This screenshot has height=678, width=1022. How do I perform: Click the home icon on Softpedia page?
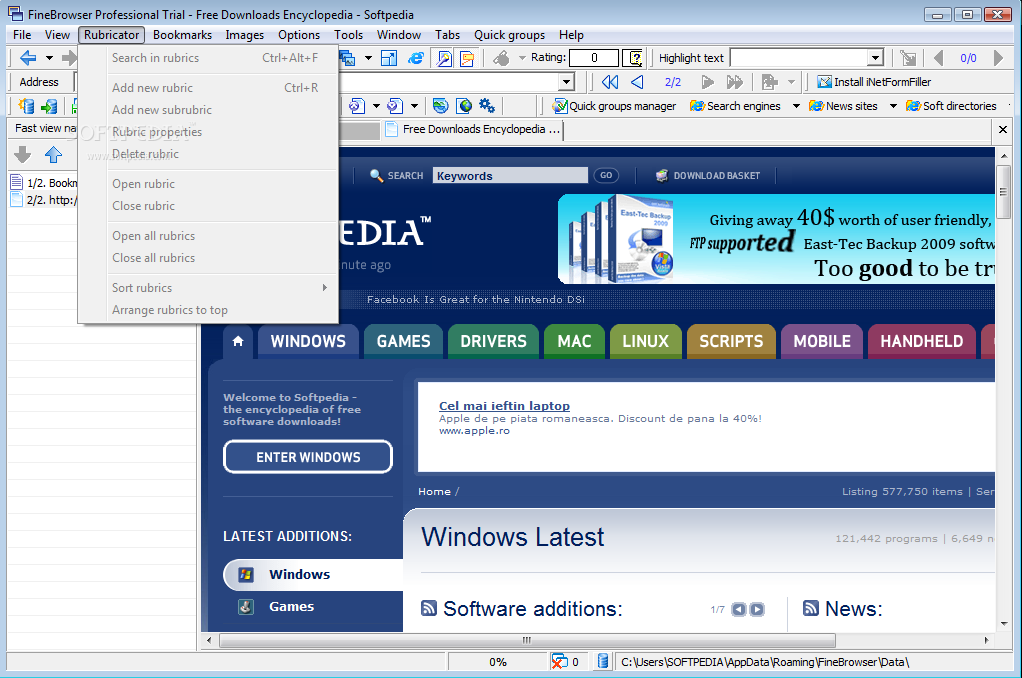coord(238,341)
